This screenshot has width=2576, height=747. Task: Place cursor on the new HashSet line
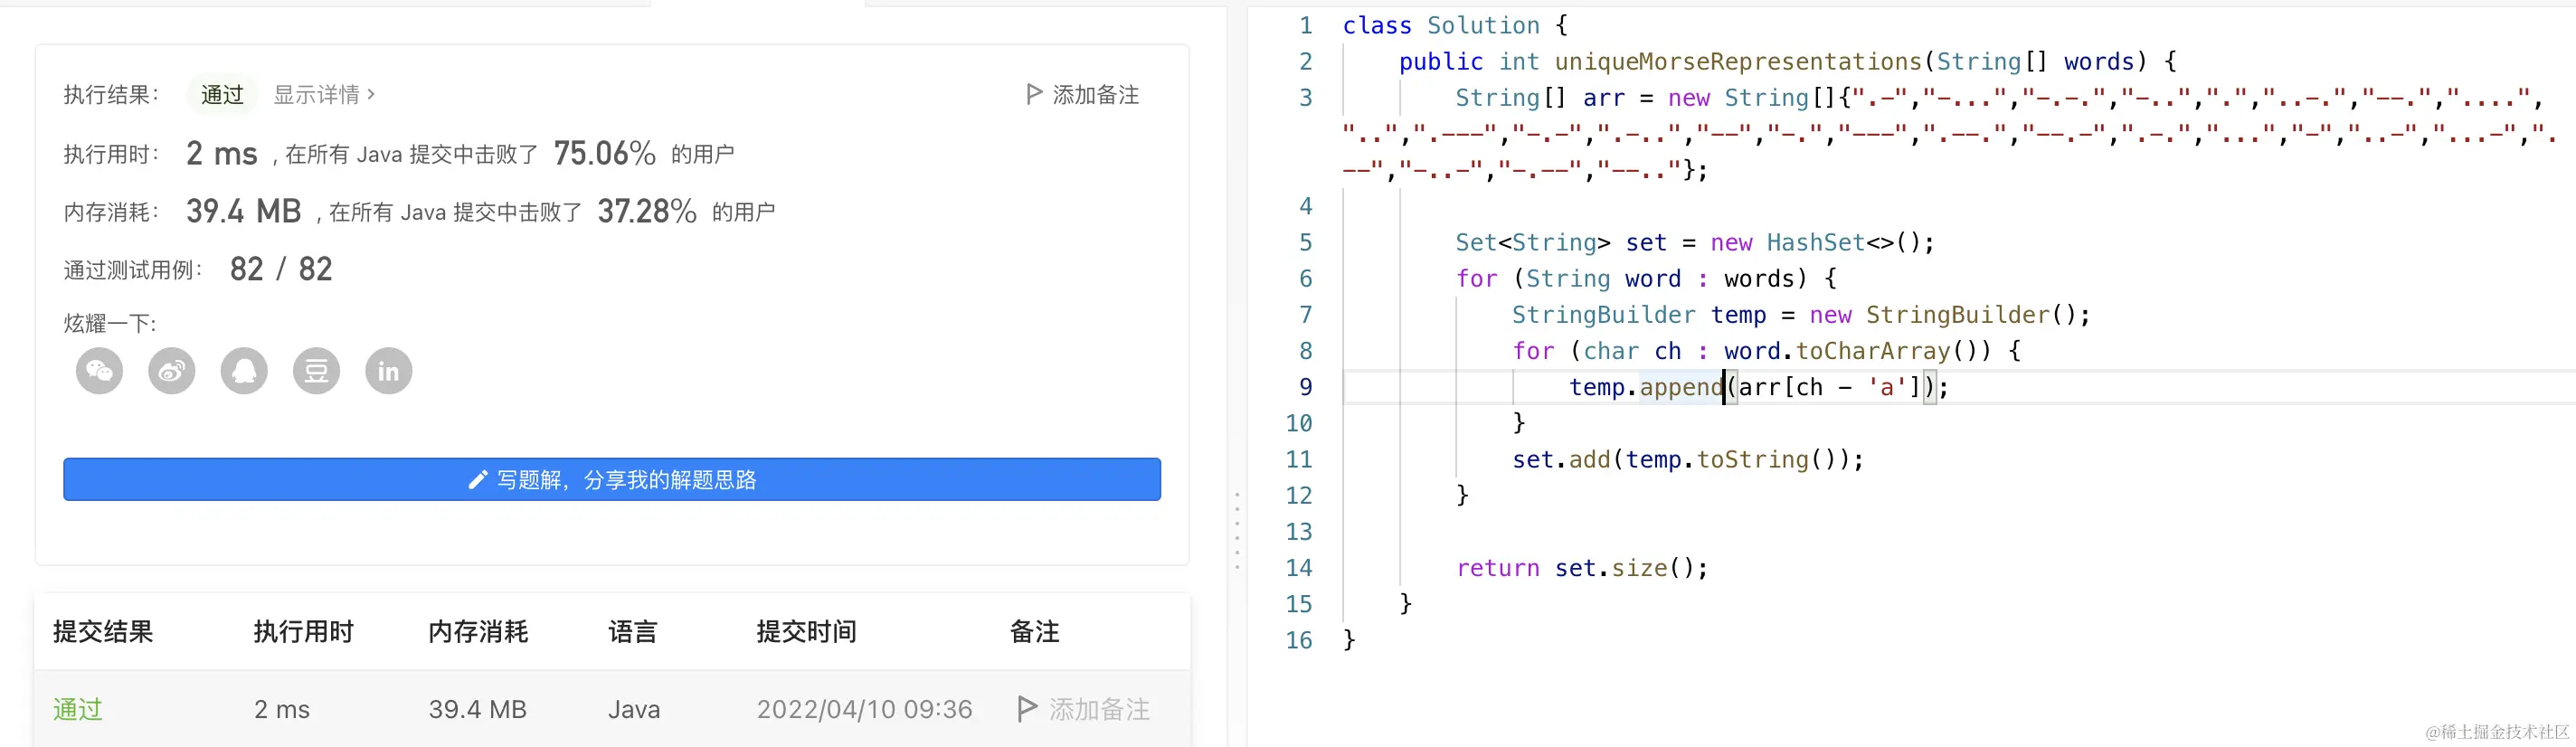(1694, 242)
